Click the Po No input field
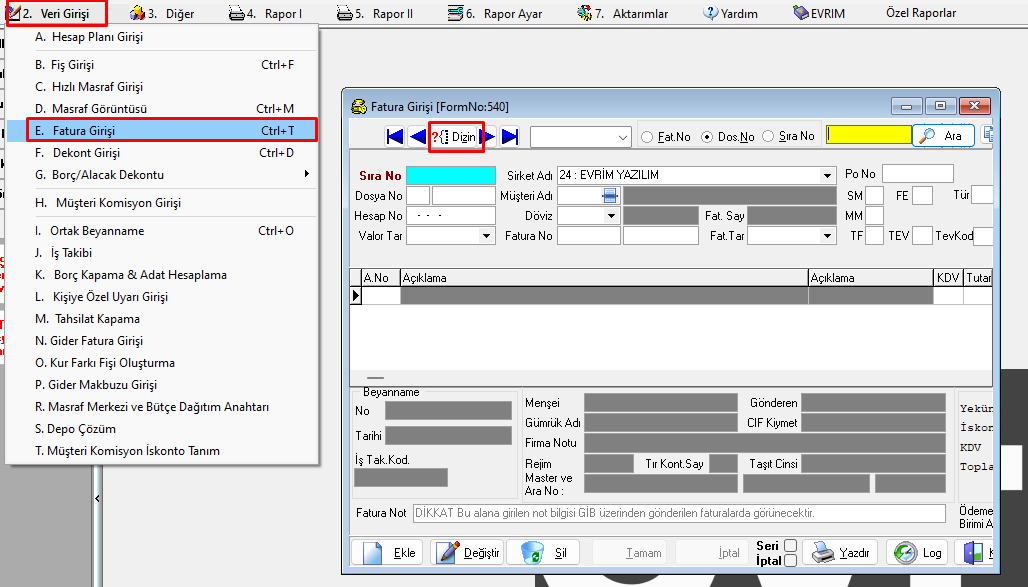Image resolution: width=1028 pixels, height=587 pixels. coord(917,174)
